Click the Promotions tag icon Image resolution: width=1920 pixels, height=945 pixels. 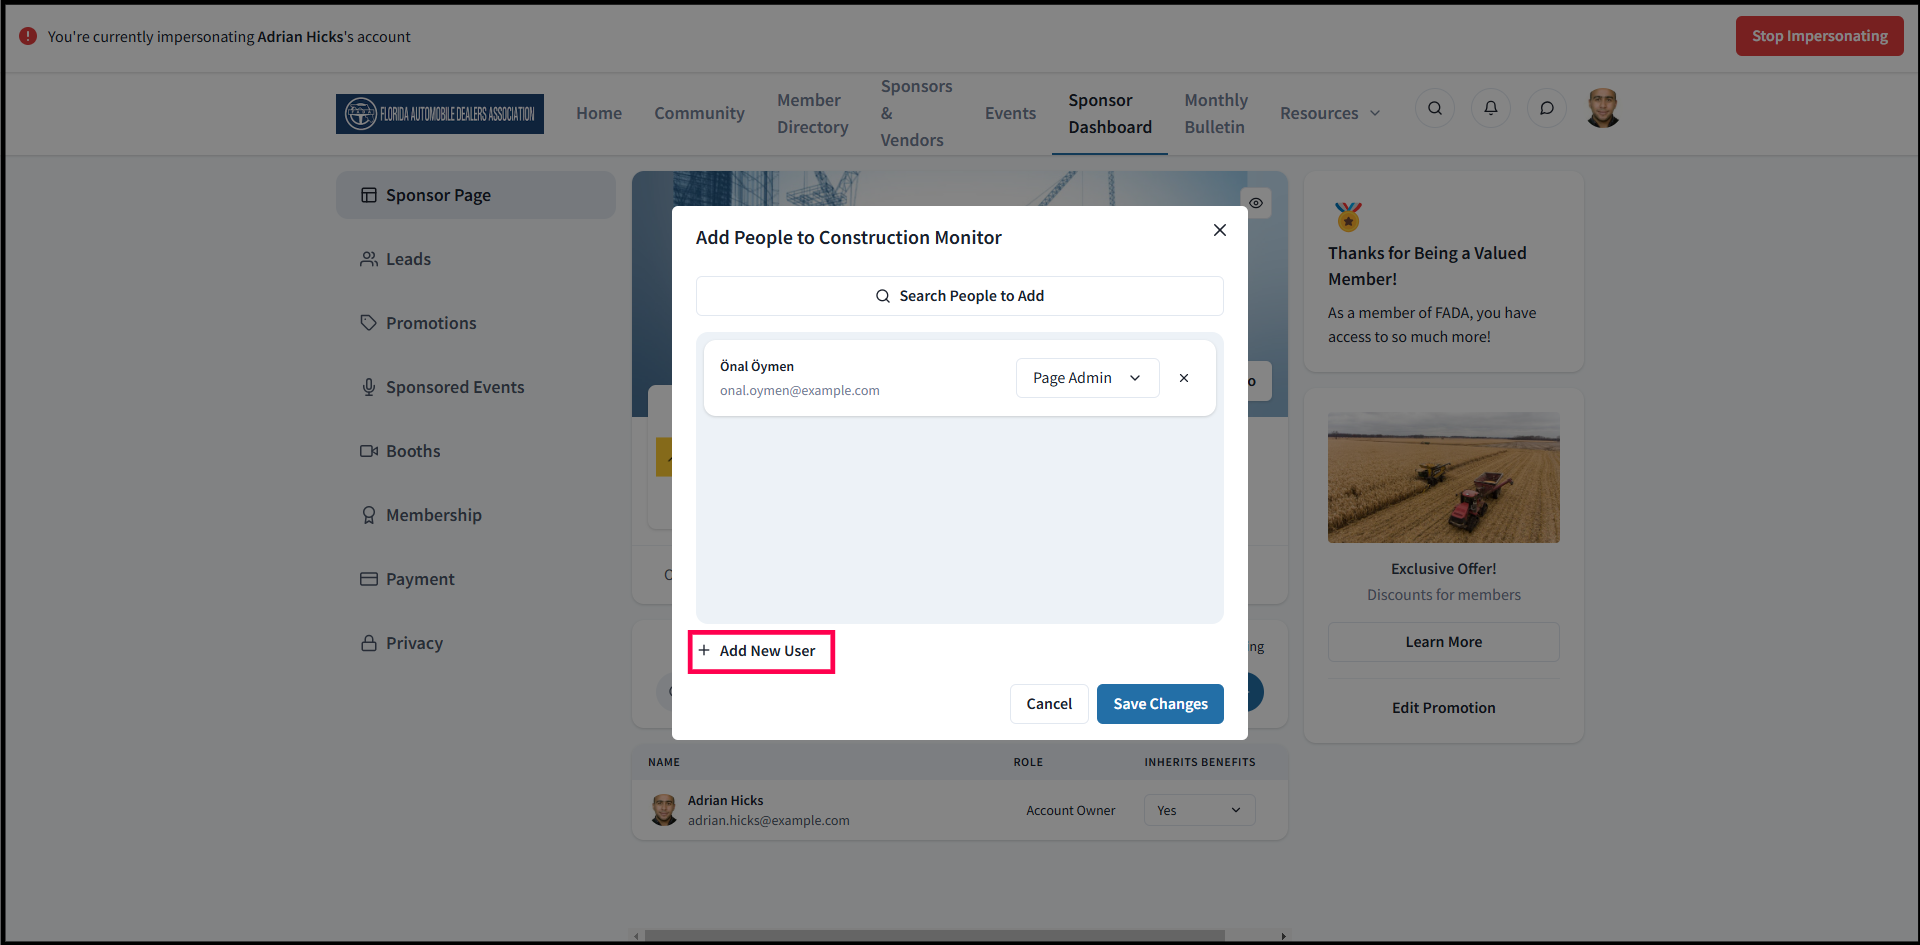(369, 323)
